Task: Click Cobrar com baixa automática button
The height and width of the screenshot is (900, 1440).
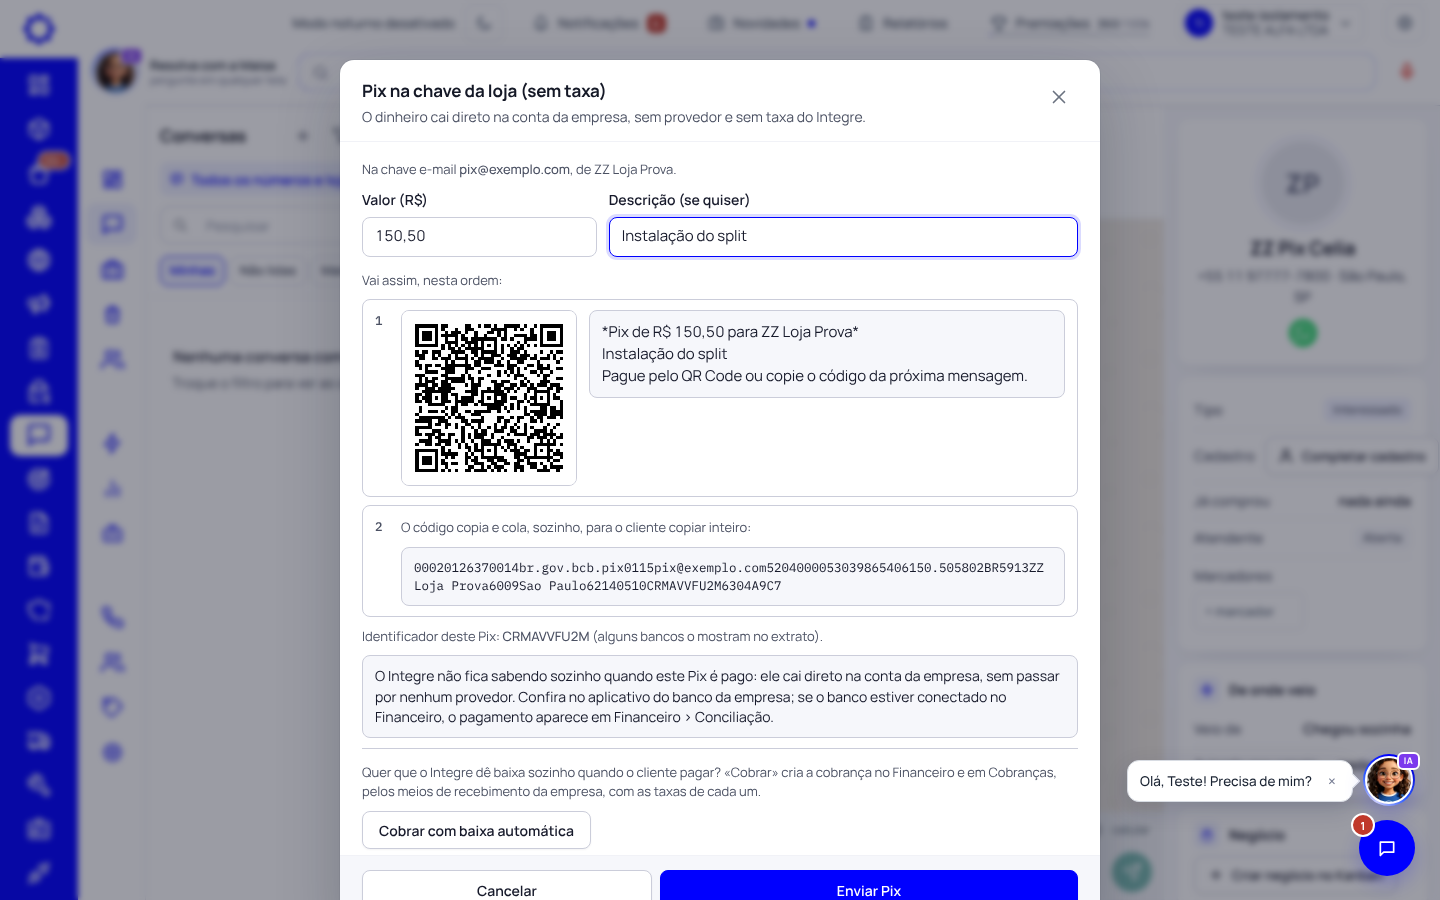Action: (476, 831)
